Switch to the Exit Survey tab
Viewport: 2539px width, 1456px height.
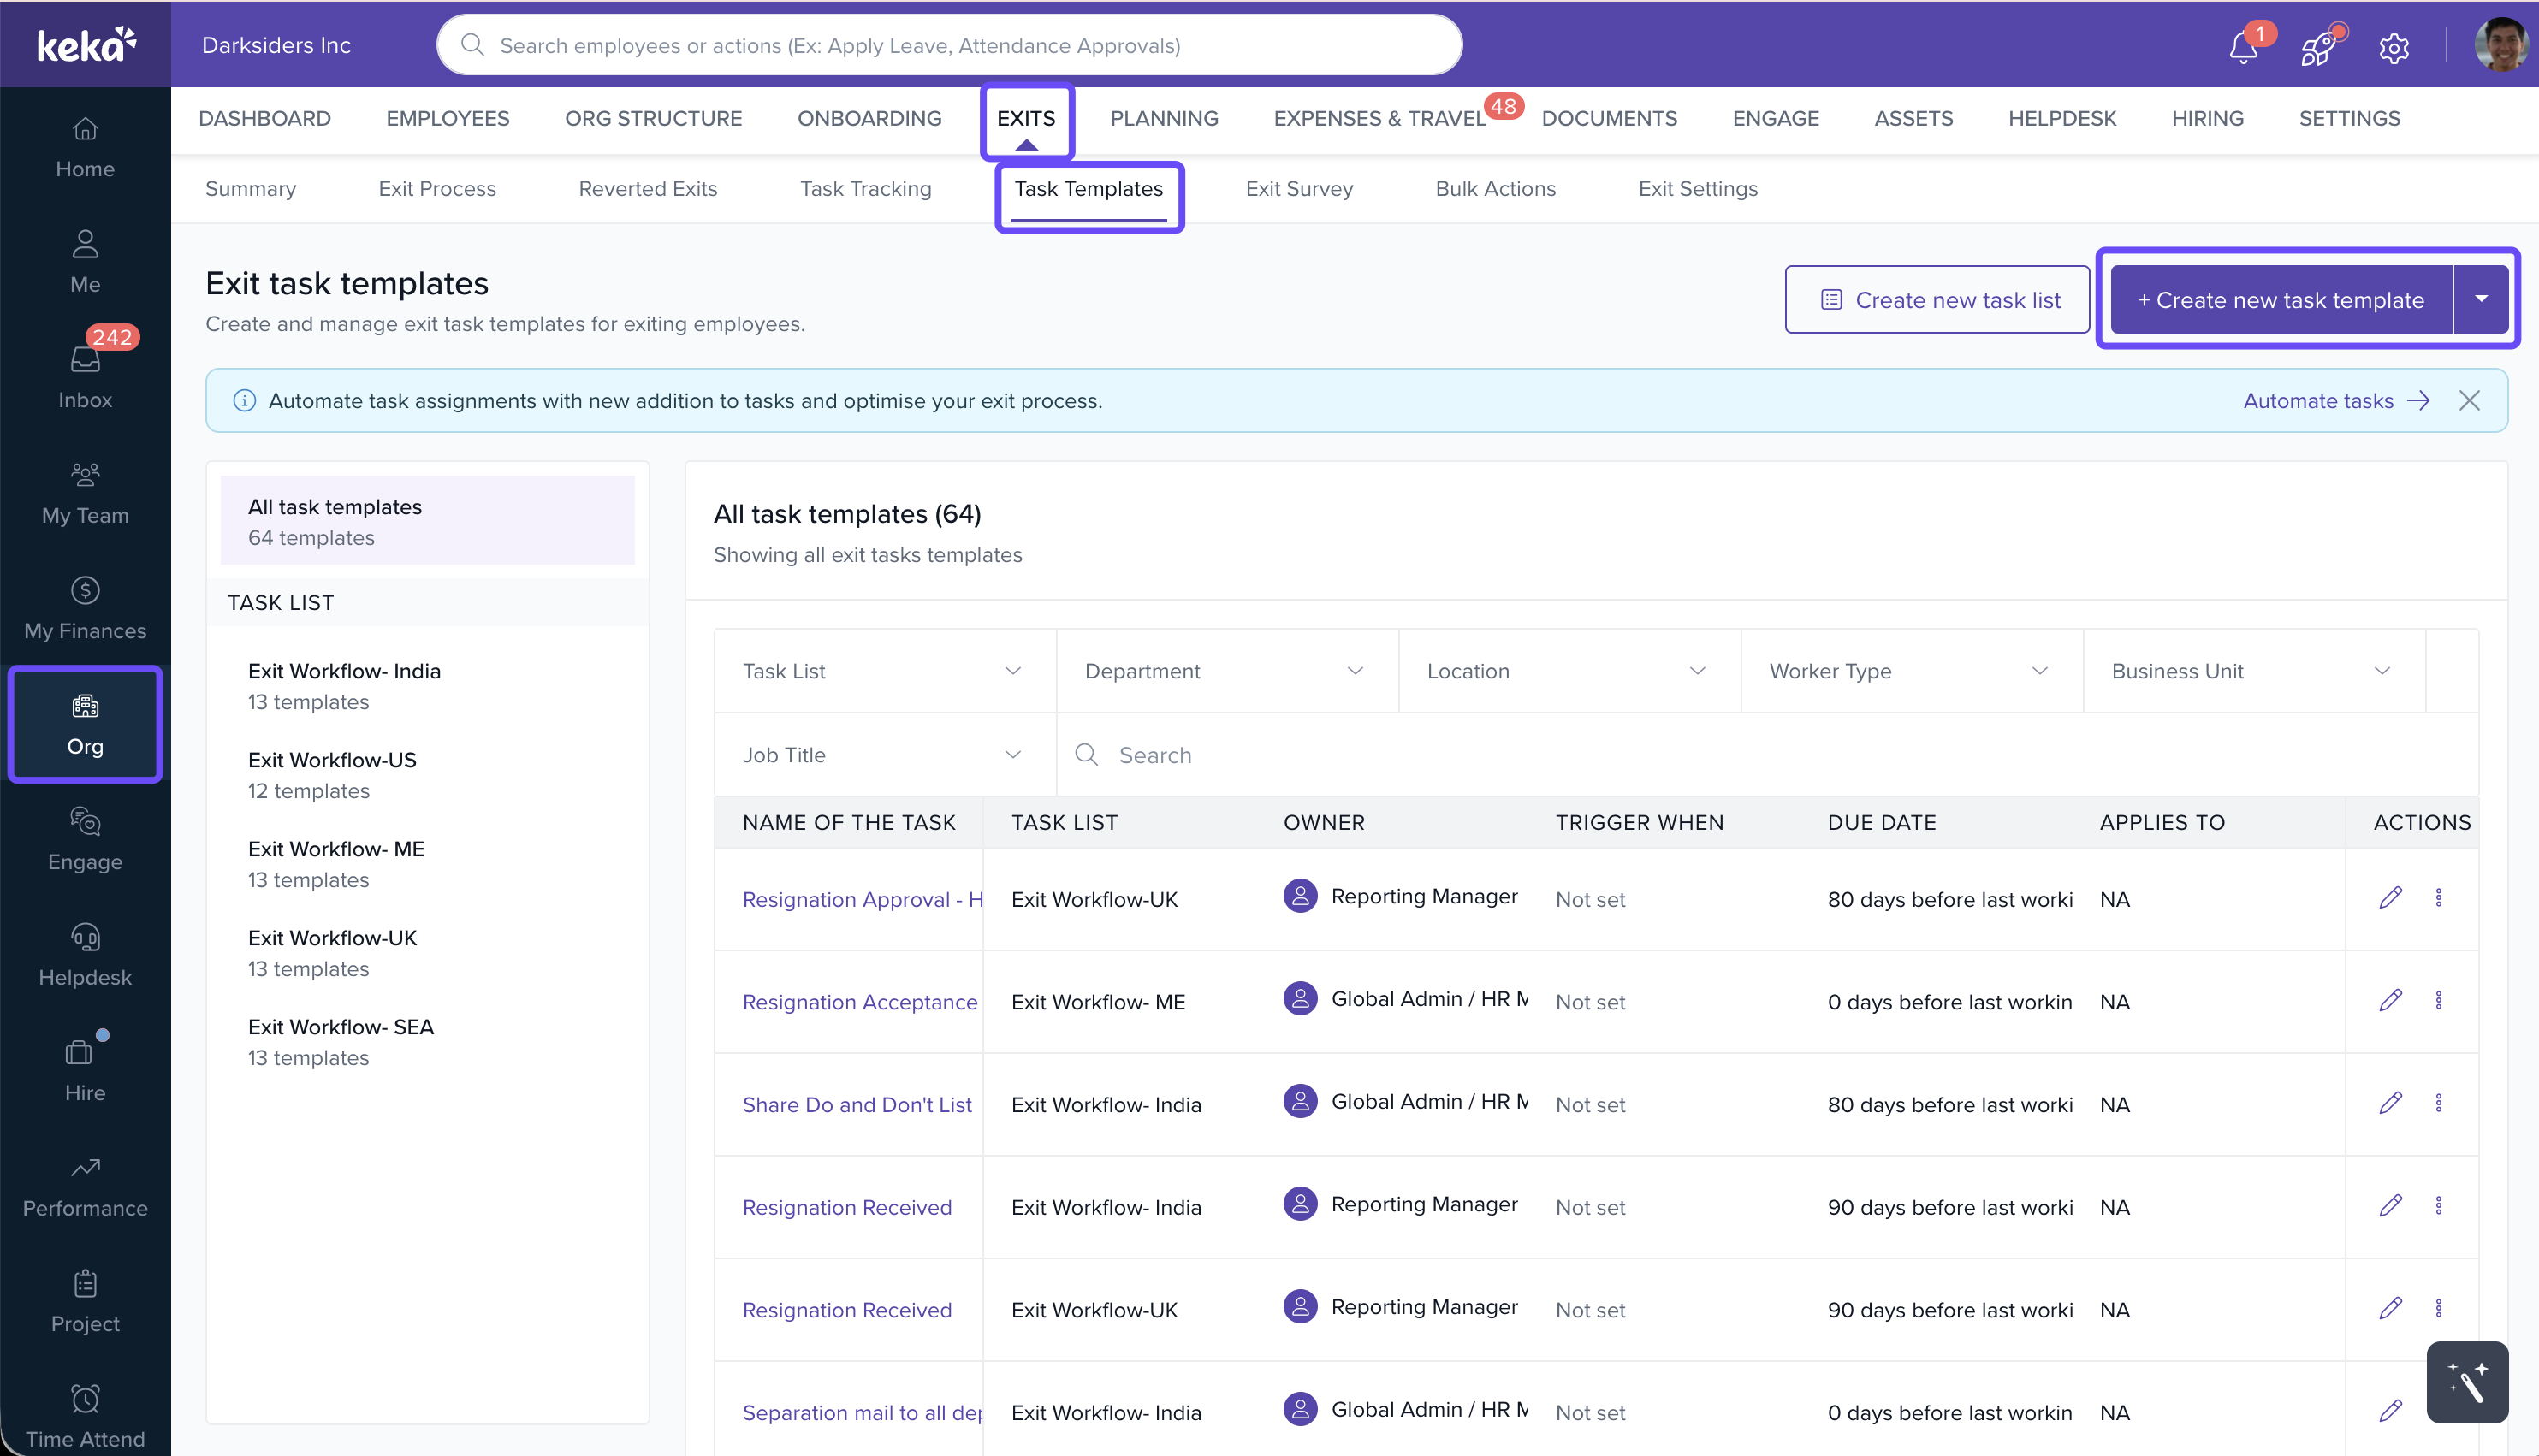pyautogui.click(x=1298, y=189)
